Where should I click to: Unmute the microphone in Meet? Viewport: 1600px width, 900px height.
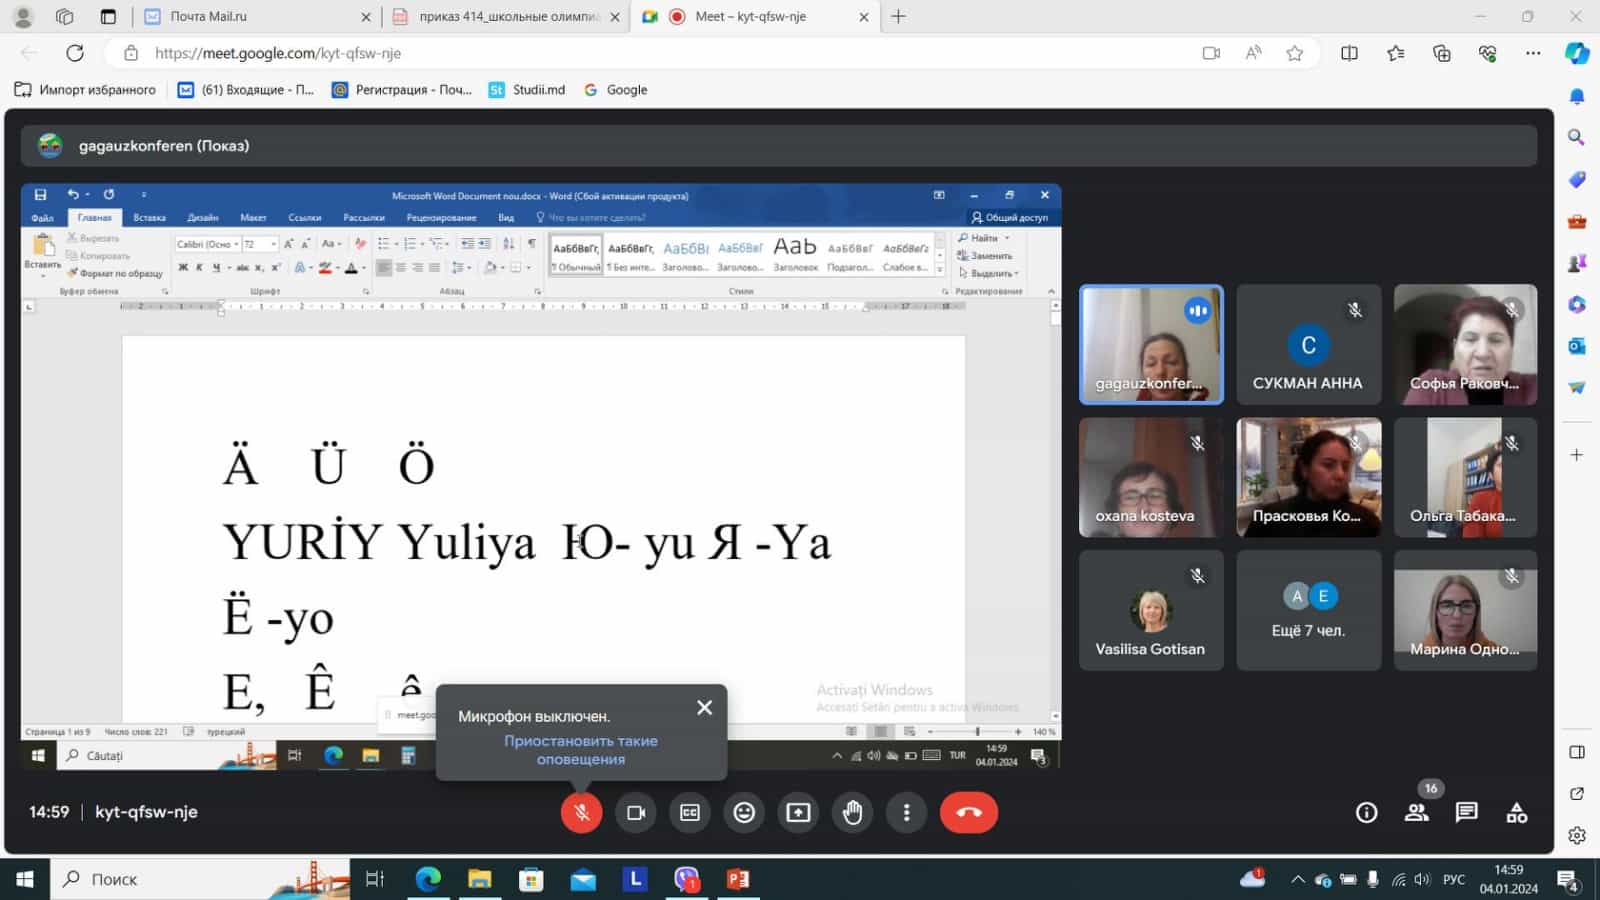pos(581,813)
